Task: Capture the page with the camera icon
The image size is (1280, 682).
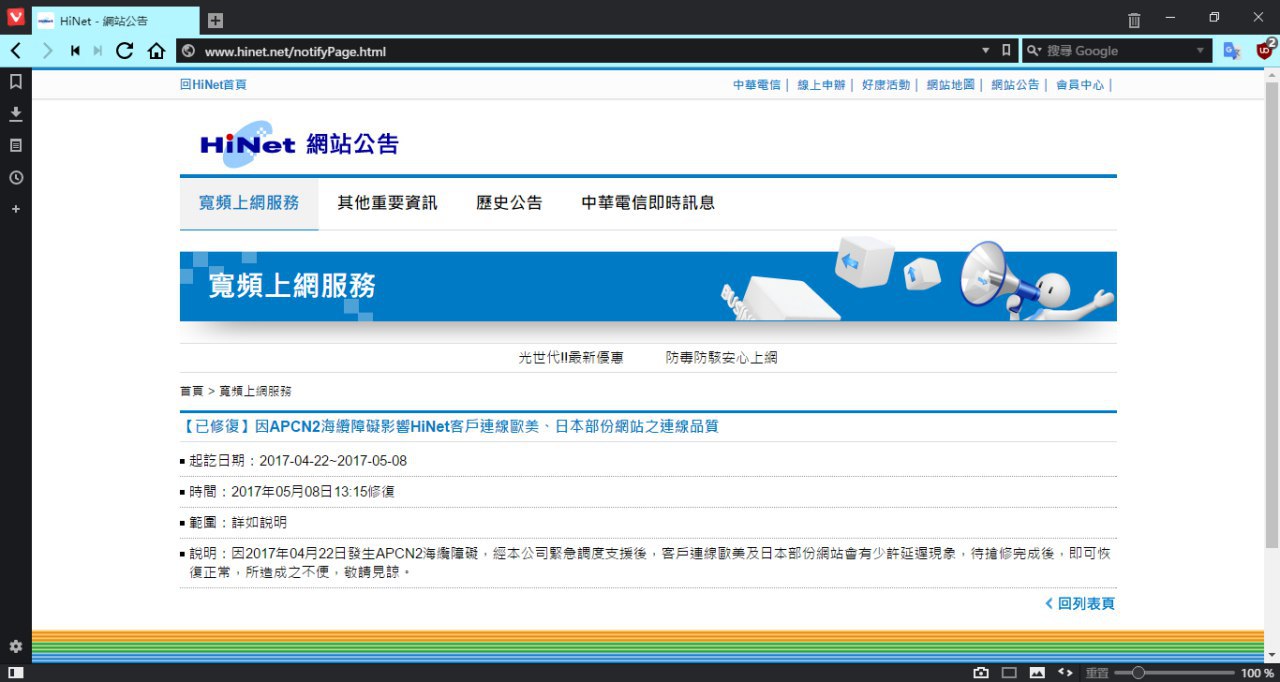Action: click(x=981, y=673)
